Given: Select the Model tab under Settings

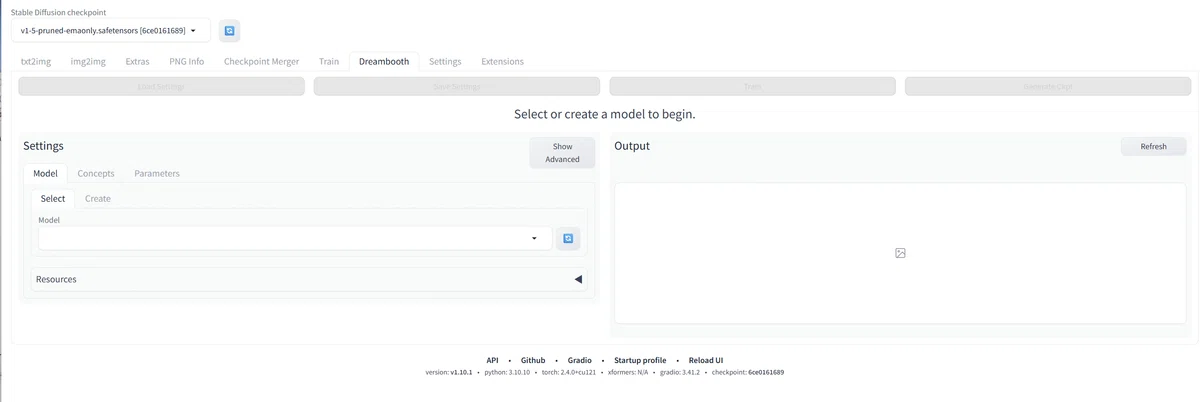Looking at the screenshot, I should point(45,173).
